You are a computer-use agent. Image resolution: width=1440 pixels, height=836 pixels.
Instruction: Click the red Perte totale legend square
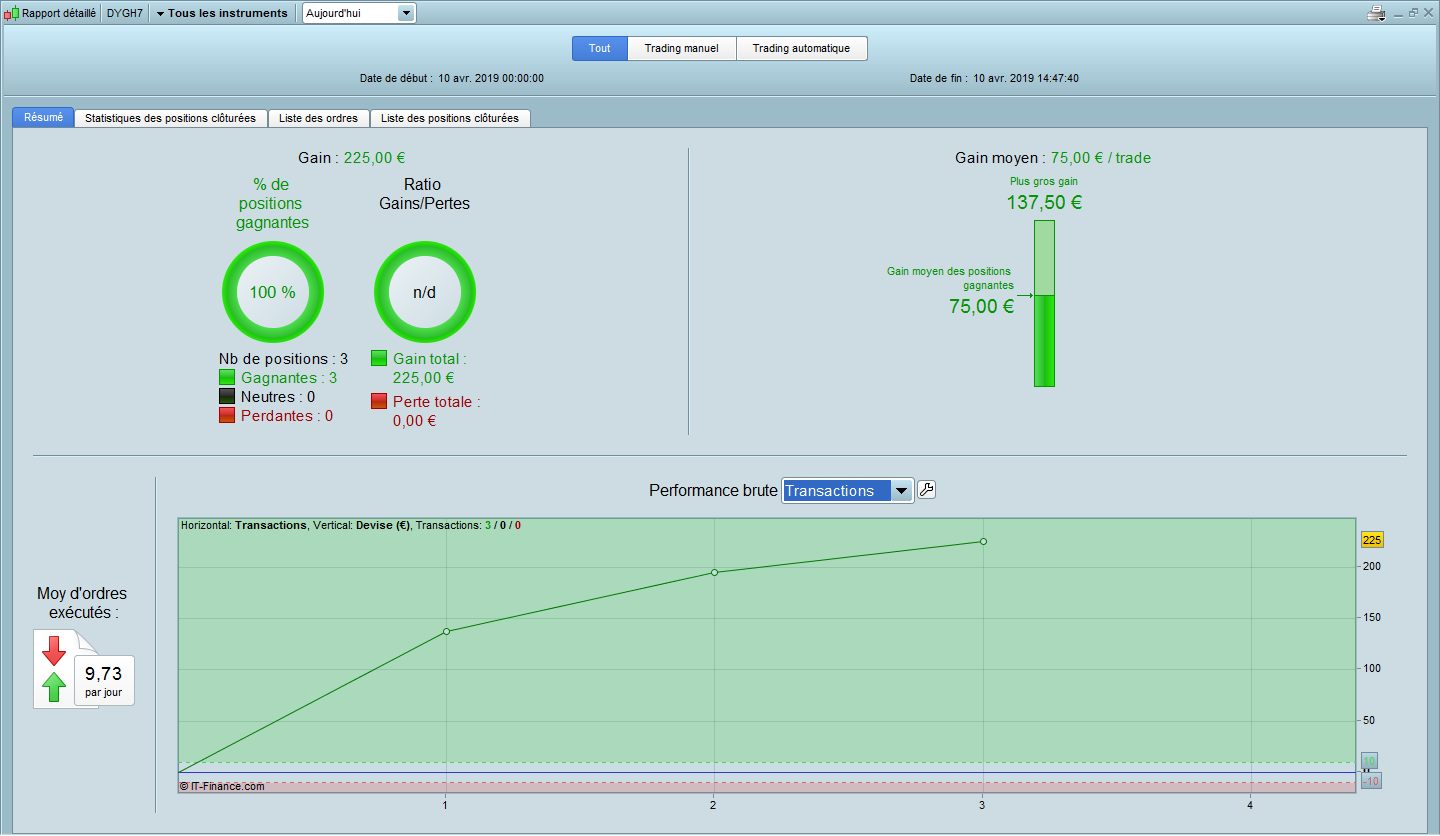pyautogui.click(x=379, y=401)
